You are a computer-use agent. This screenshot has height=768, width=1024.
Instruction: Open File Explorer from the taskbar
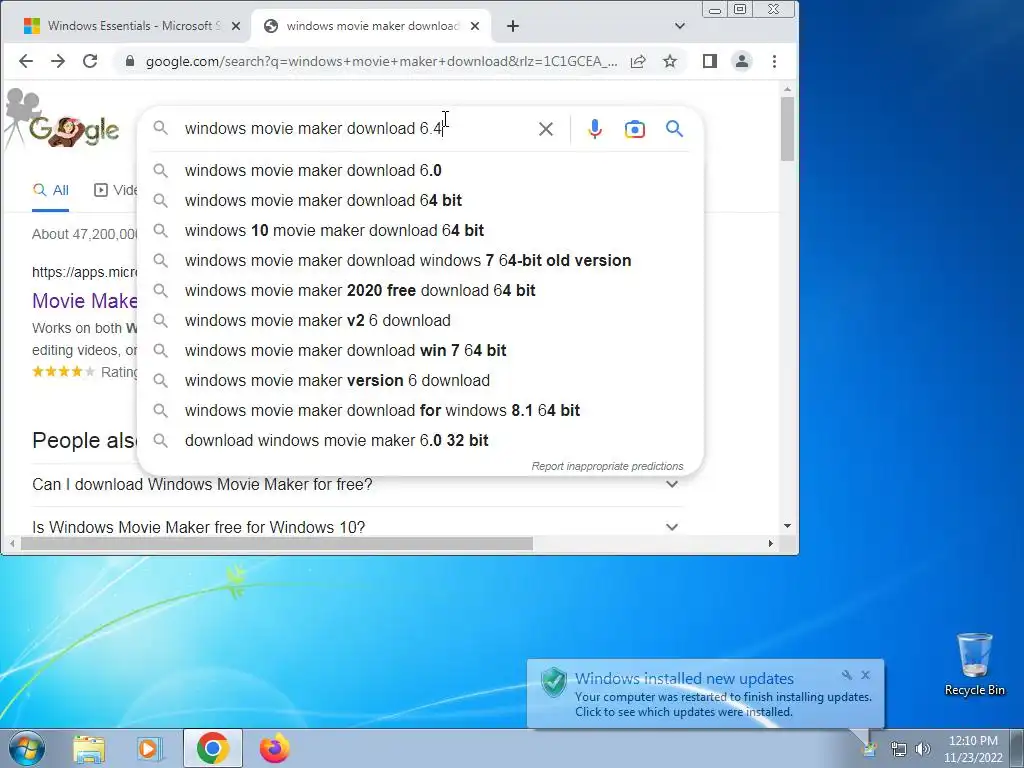[89, 749]
